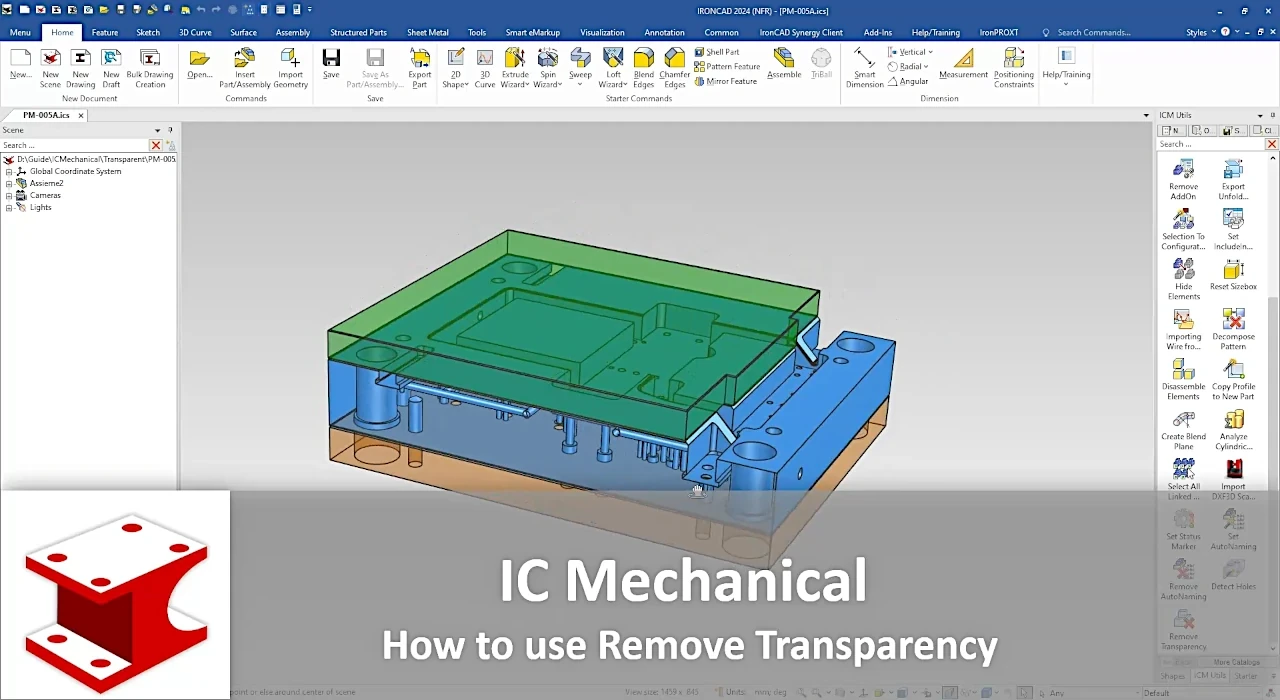Click the Scene panel search field
Screen dimensions: 1280x700
click(75, 145)
